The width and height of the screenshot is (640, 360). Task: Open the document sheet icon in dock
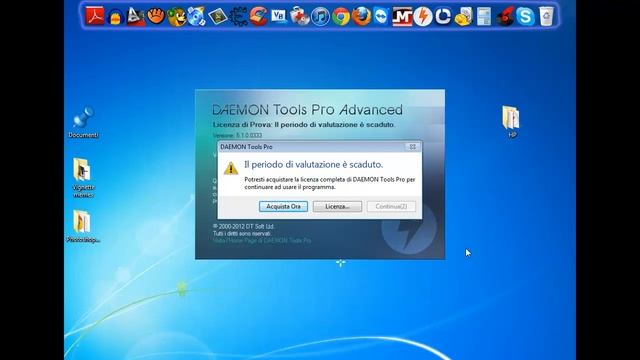pos(484,17)
